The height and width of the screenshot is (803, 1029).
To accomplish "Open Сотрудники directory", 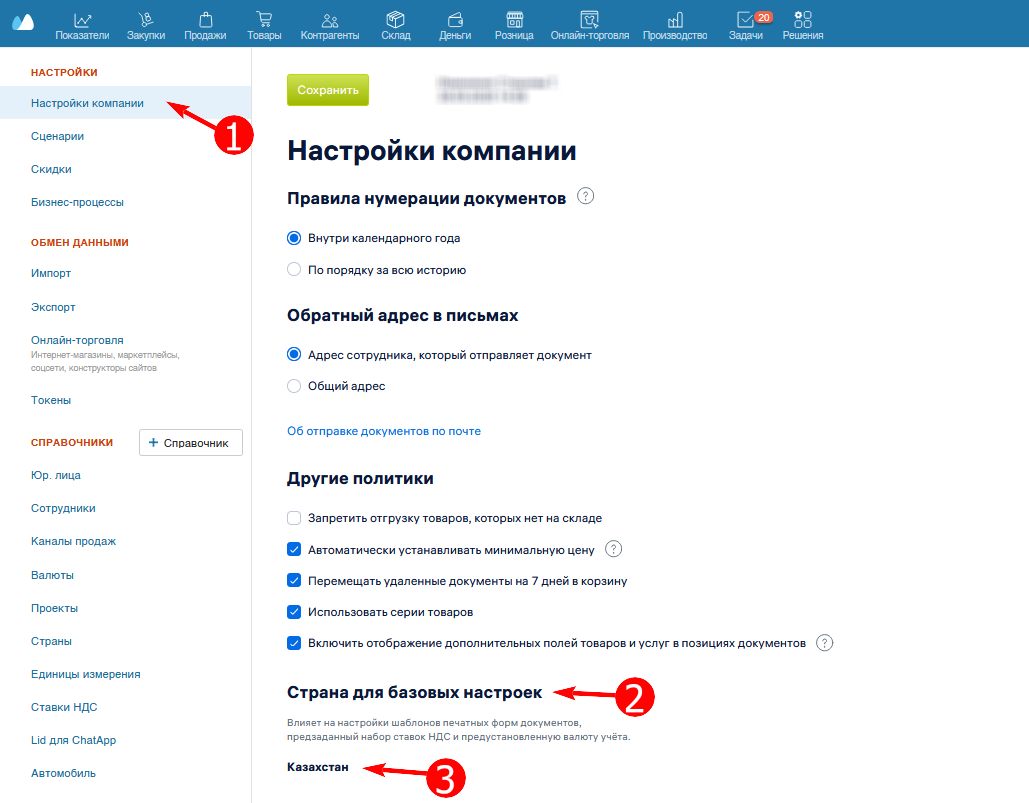I will [x=63, y=508].
